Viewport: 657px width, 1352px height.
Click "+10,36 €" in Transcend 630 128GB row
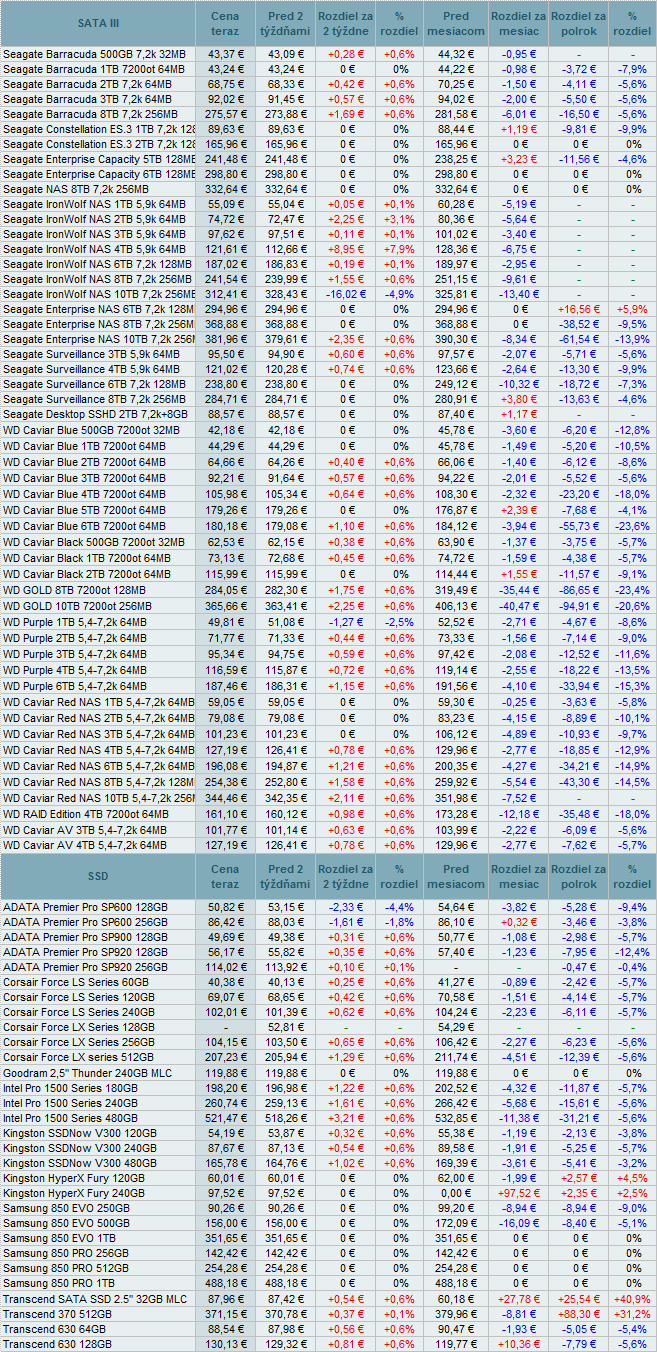(x=518, y=1344)
